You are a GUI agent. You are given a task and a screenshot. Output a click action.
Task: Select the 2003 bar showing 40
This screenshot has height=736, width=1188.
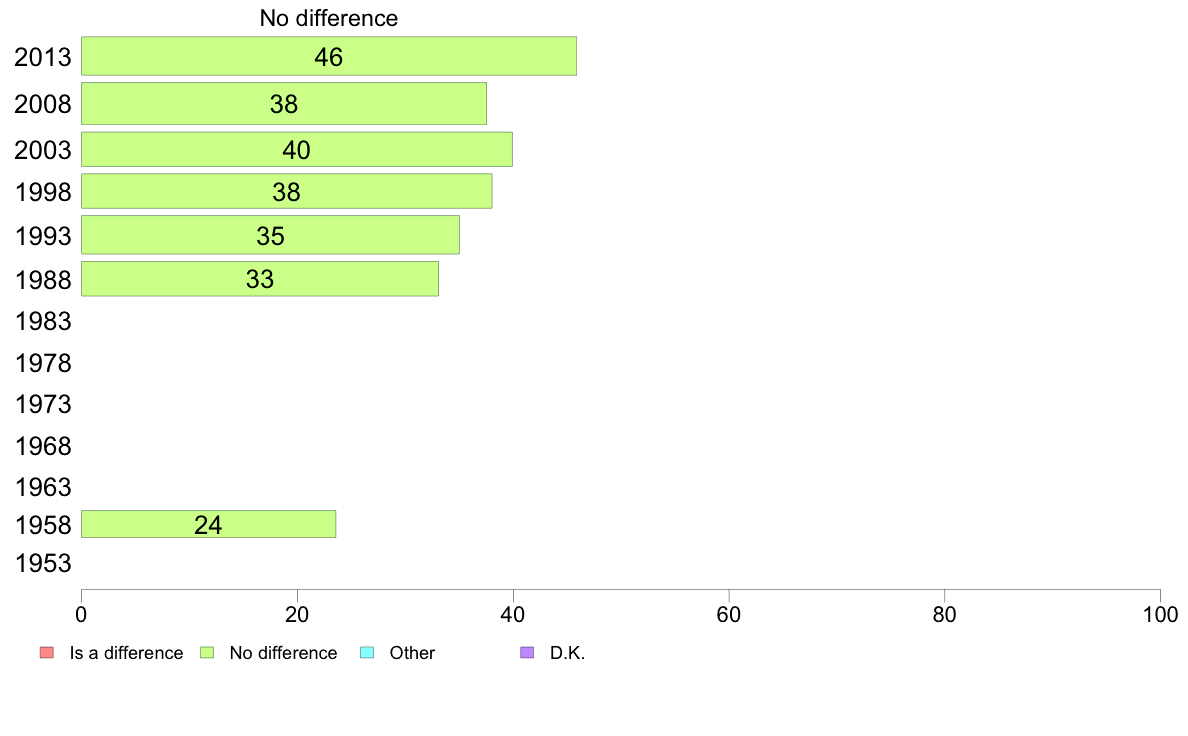tap(296, 149)
